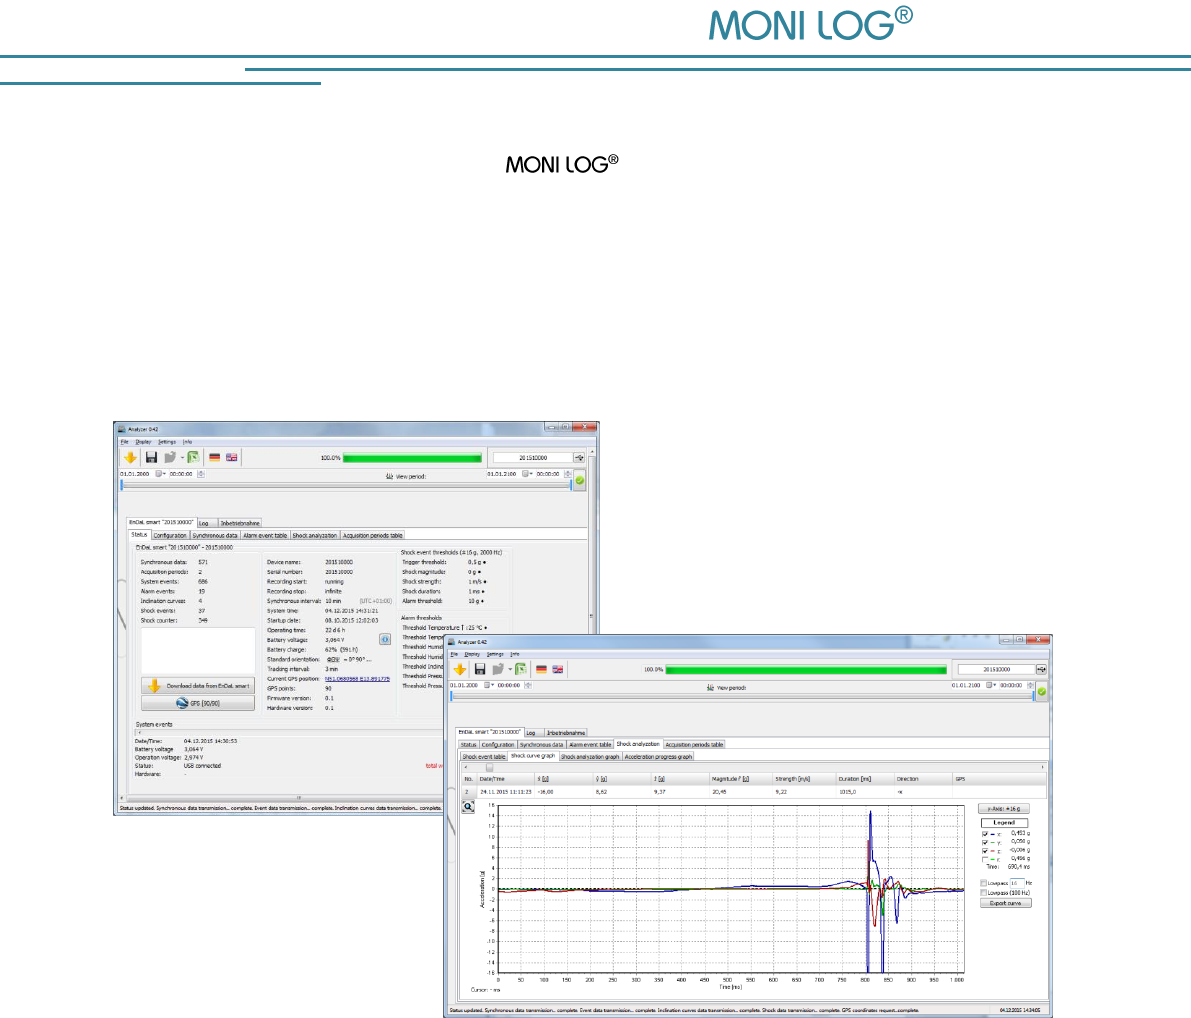The width and height of the screenshot is (1191, 1018).
Task: Click horizontal scrollbar above shock event table
Action: 753,767
